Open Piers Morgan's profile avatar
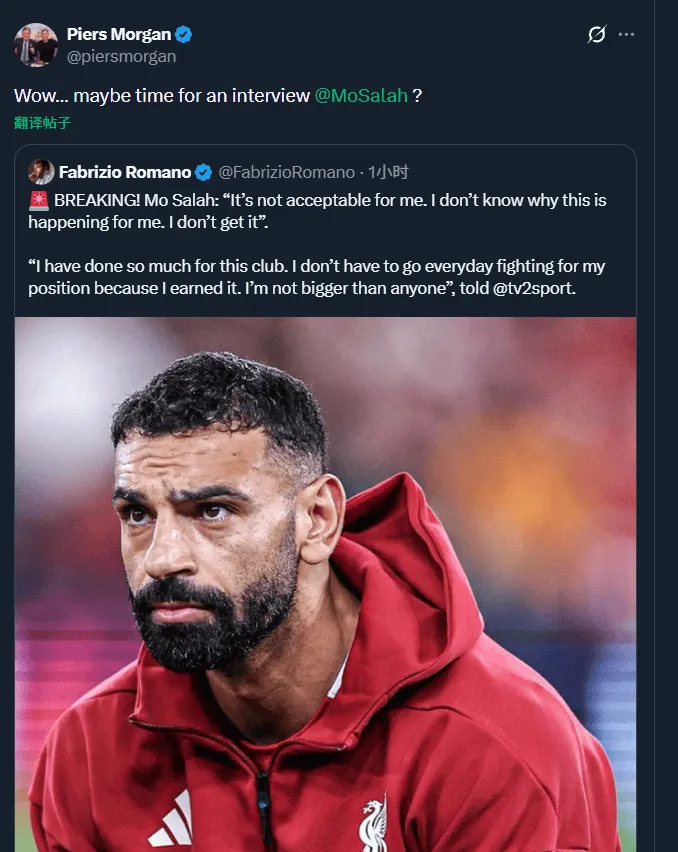The height and width of the screenshot is (852, 678). [36, 45]
